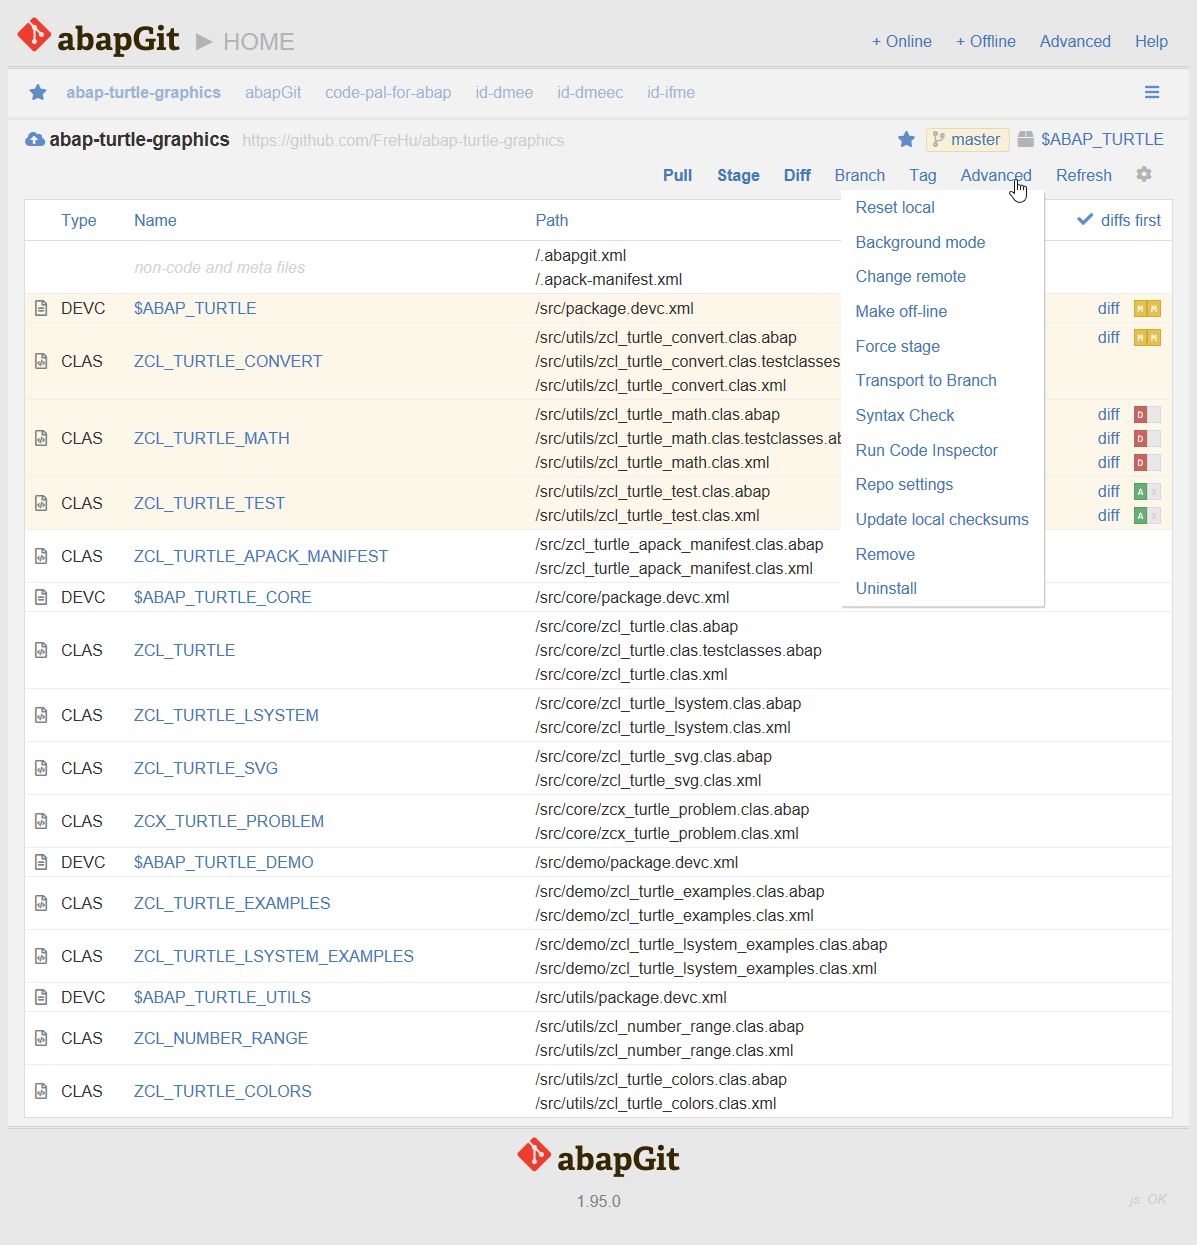
Task: Open the hamburger navigation menu
Action: point(1152,92)
